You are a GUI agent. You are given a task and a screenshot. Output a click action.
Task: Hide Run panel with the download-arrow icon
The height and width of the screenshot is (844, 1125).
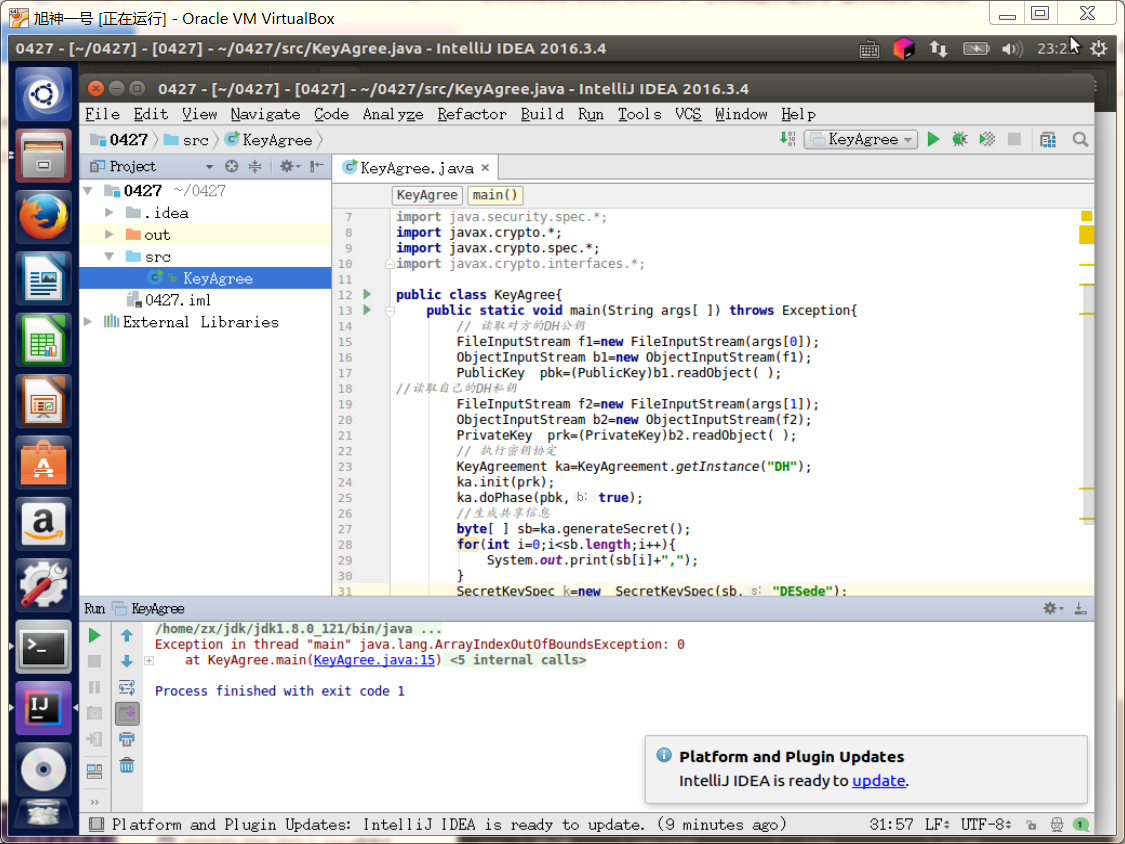pyautogui.click(x=1080, y=609)
